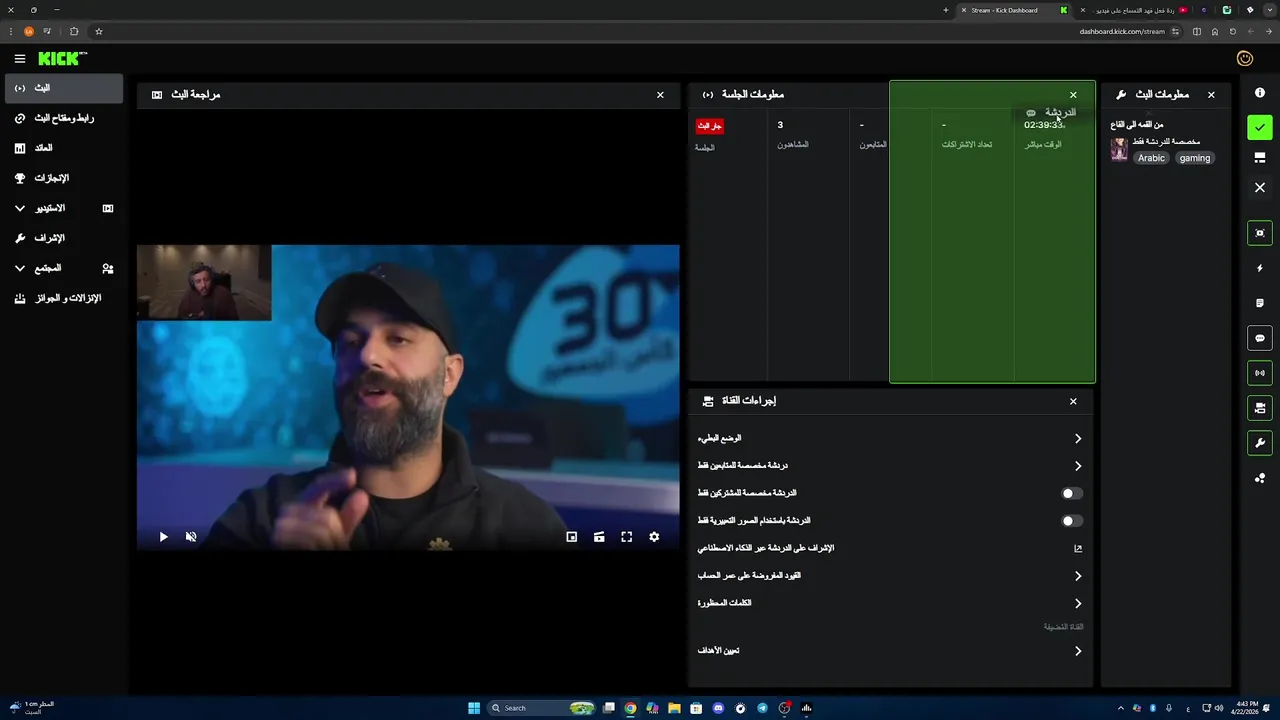Open الإشراف sidebar item
Viewport: 1280px width, 720px height.
pyautogui.click(x=64, y=238)
